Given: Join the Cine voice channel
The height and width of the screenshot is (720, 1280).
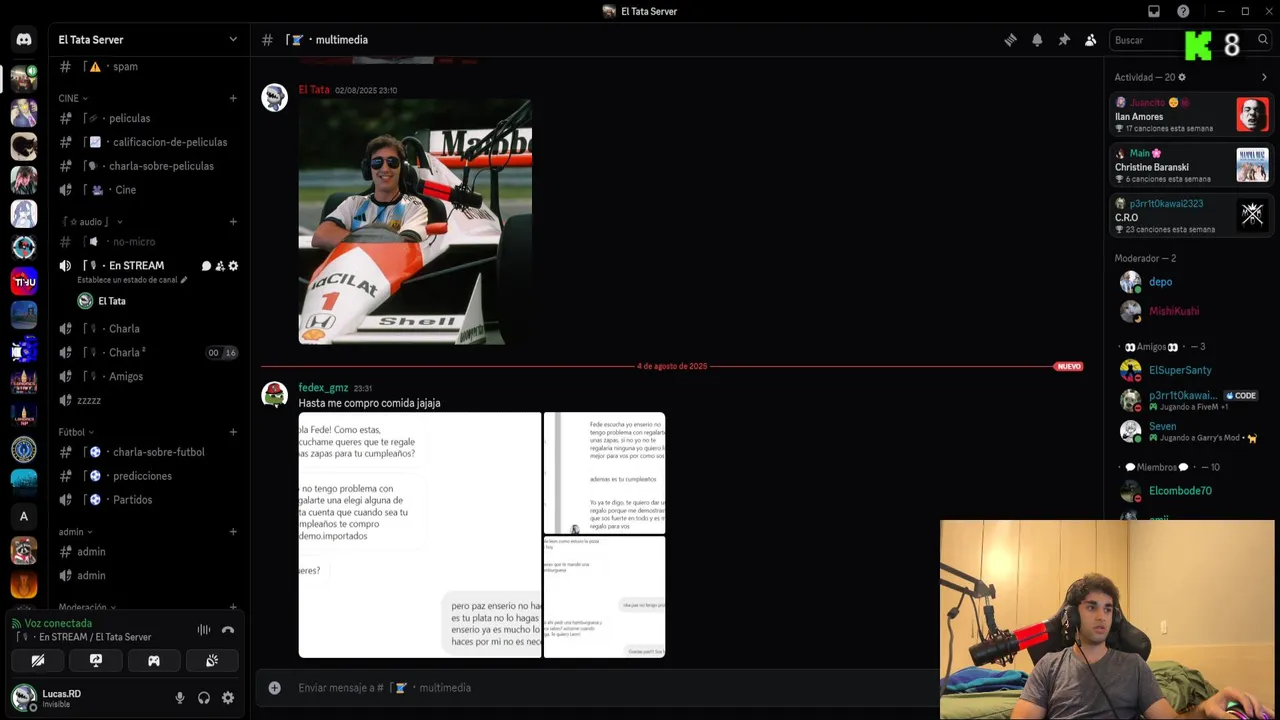Looking at the screenshot, I should coord(149,190).
